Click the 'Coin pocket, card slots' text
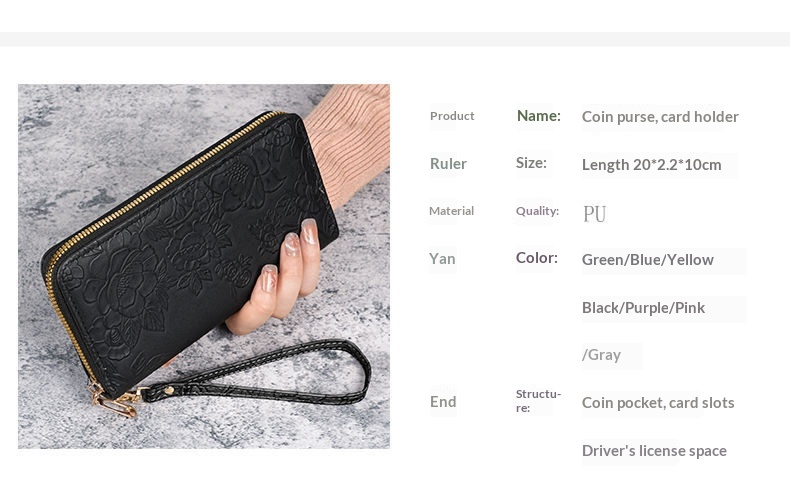Screen dimensions: 790x493 pyautogui.click(x=657, y=403)
